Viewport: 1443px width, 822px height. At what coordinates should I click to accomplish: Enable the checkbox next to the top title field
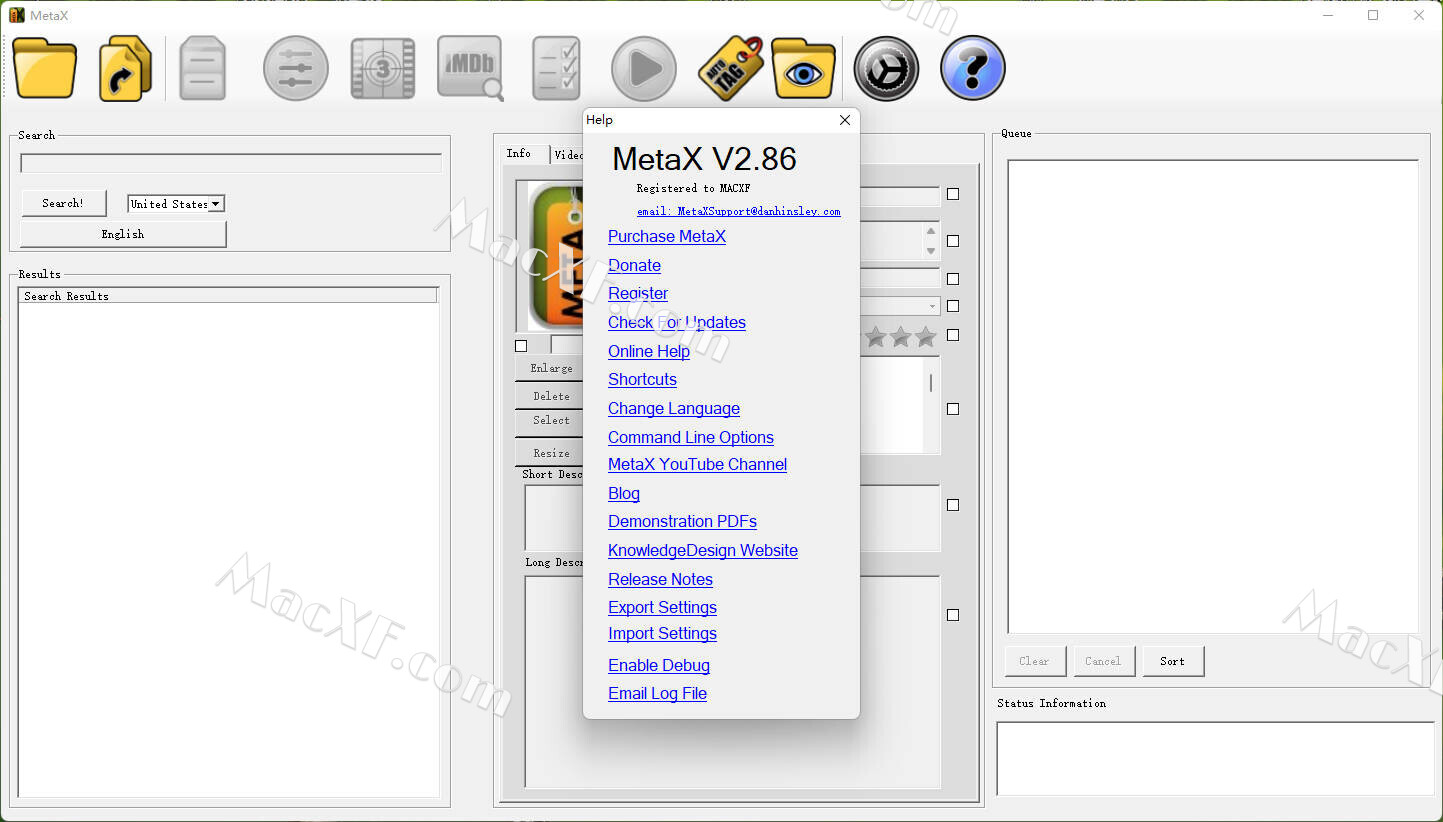coord(952,194)
